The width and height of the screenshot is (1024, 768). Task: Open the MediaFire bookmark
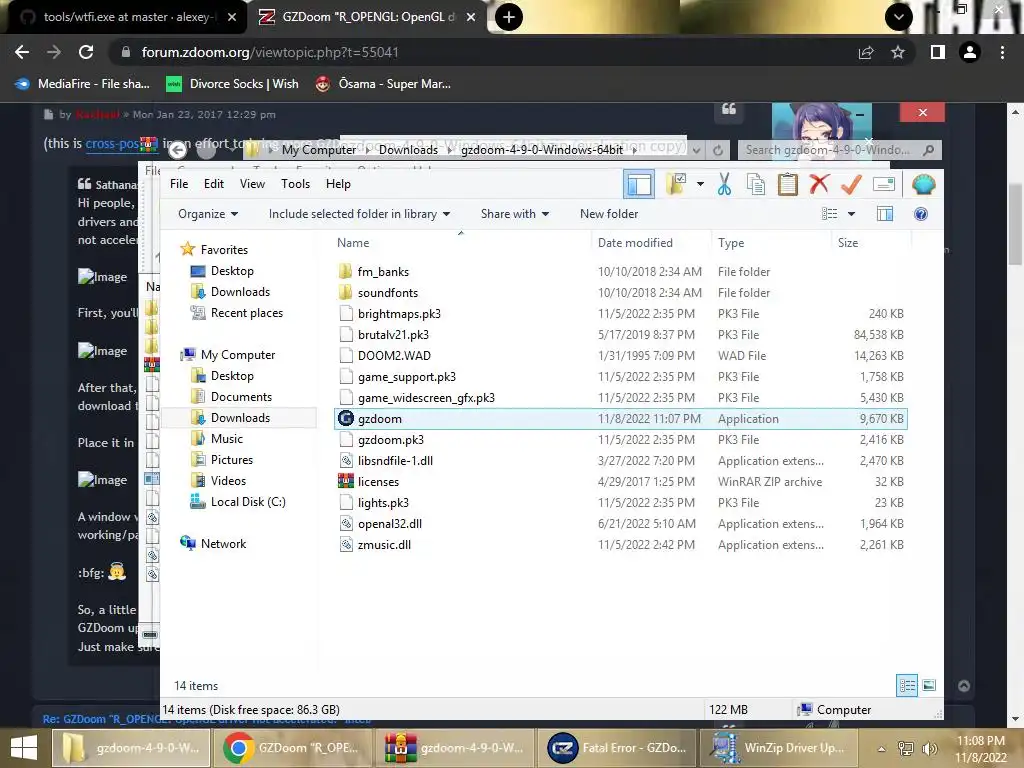click(x=83, y=84)
